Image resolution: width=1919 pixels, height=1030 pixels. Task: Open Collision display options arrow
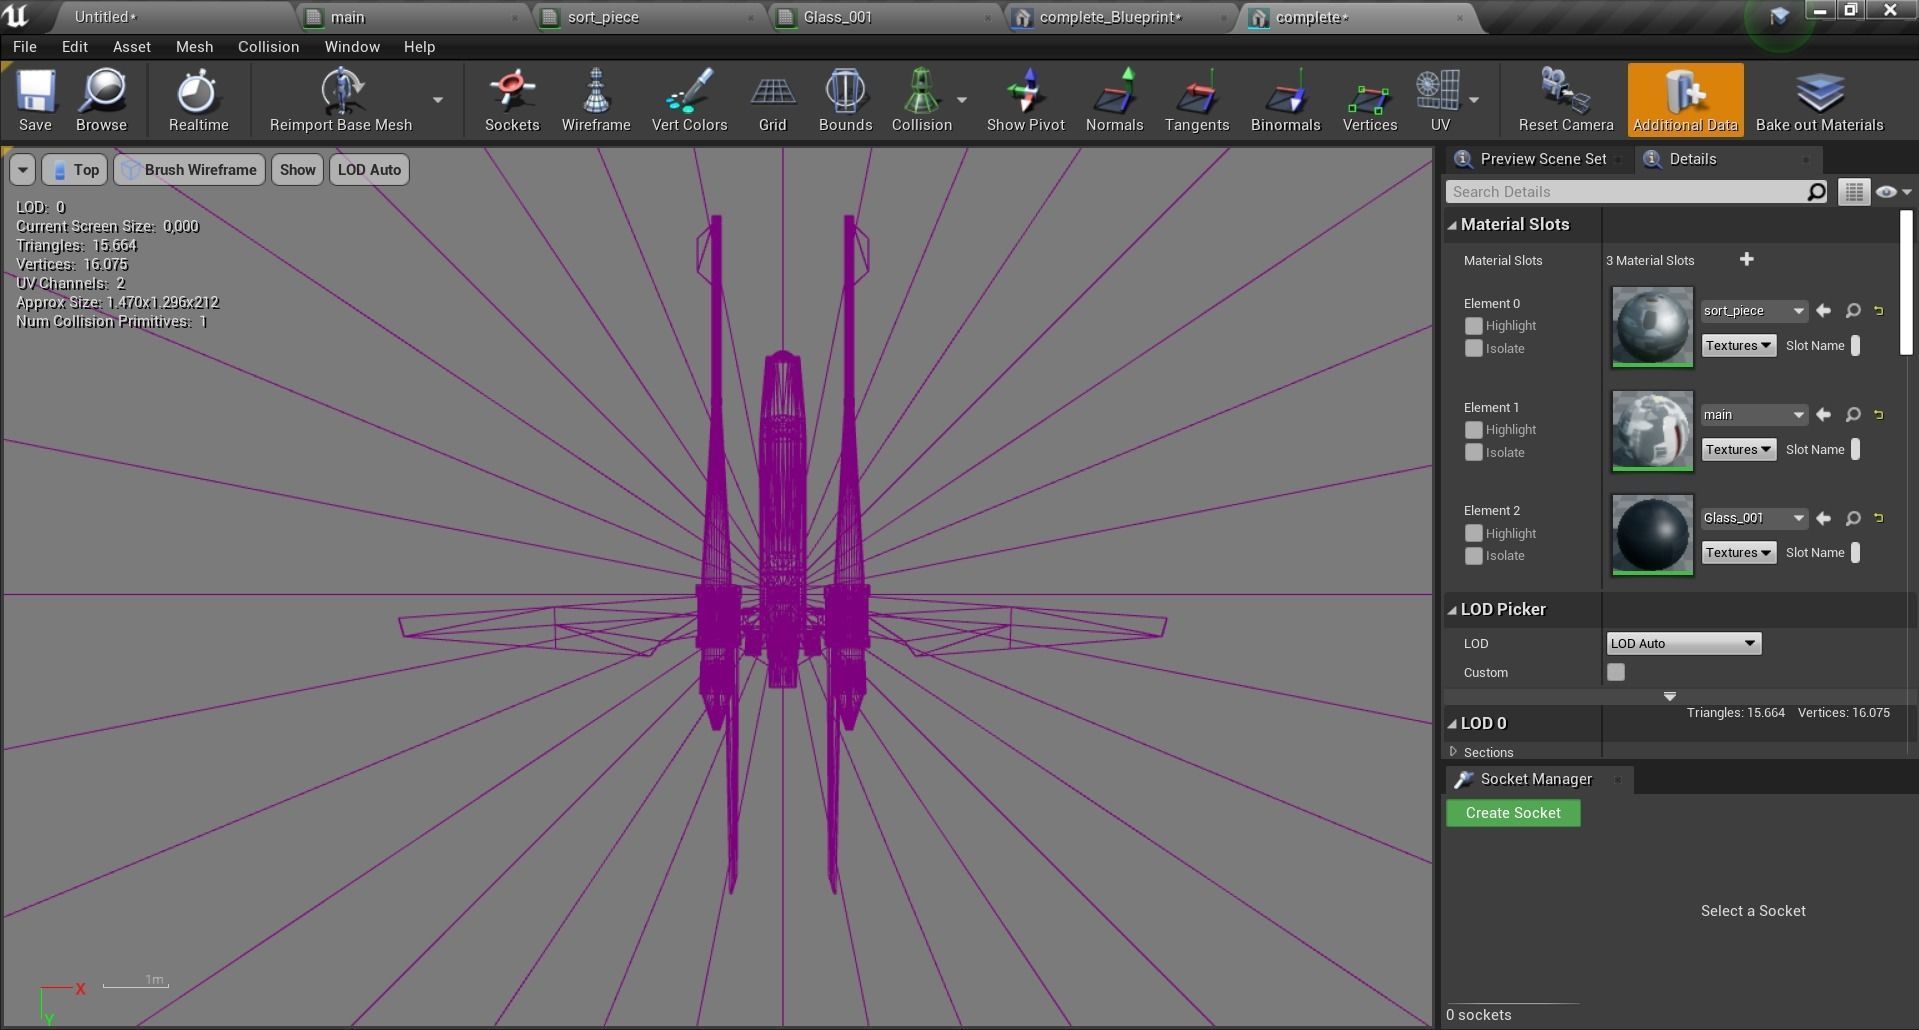962,100
